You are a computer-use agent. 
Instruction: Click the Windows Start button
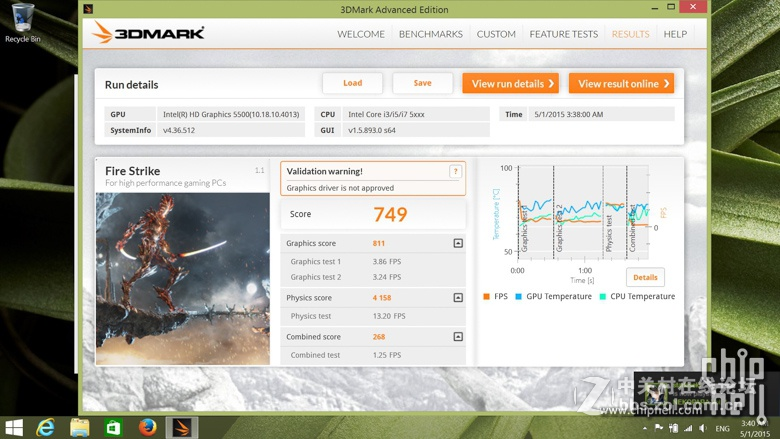[14, 428]
